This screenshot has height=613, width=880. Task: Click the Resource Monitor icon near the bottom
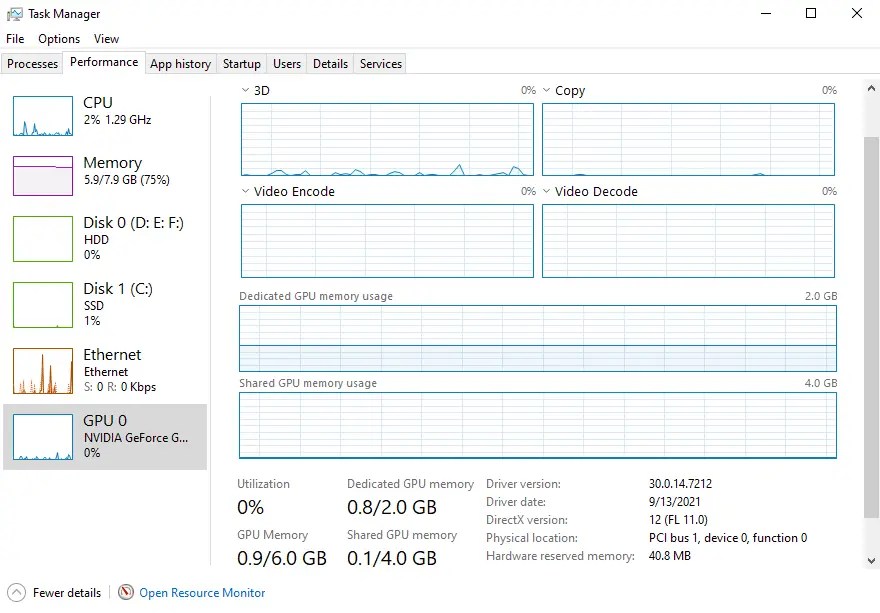(x=126, y=592)
